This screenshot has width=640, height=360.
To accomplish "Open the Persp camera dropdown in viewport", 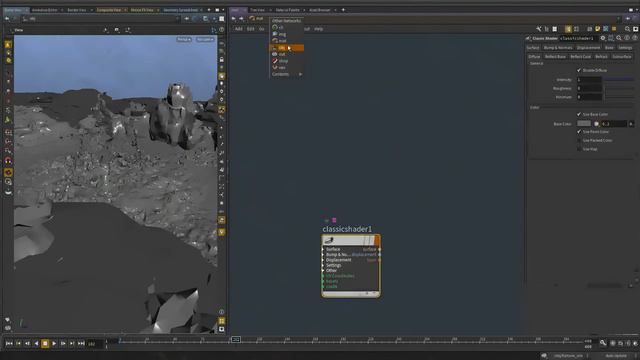I will pos(184,40).
